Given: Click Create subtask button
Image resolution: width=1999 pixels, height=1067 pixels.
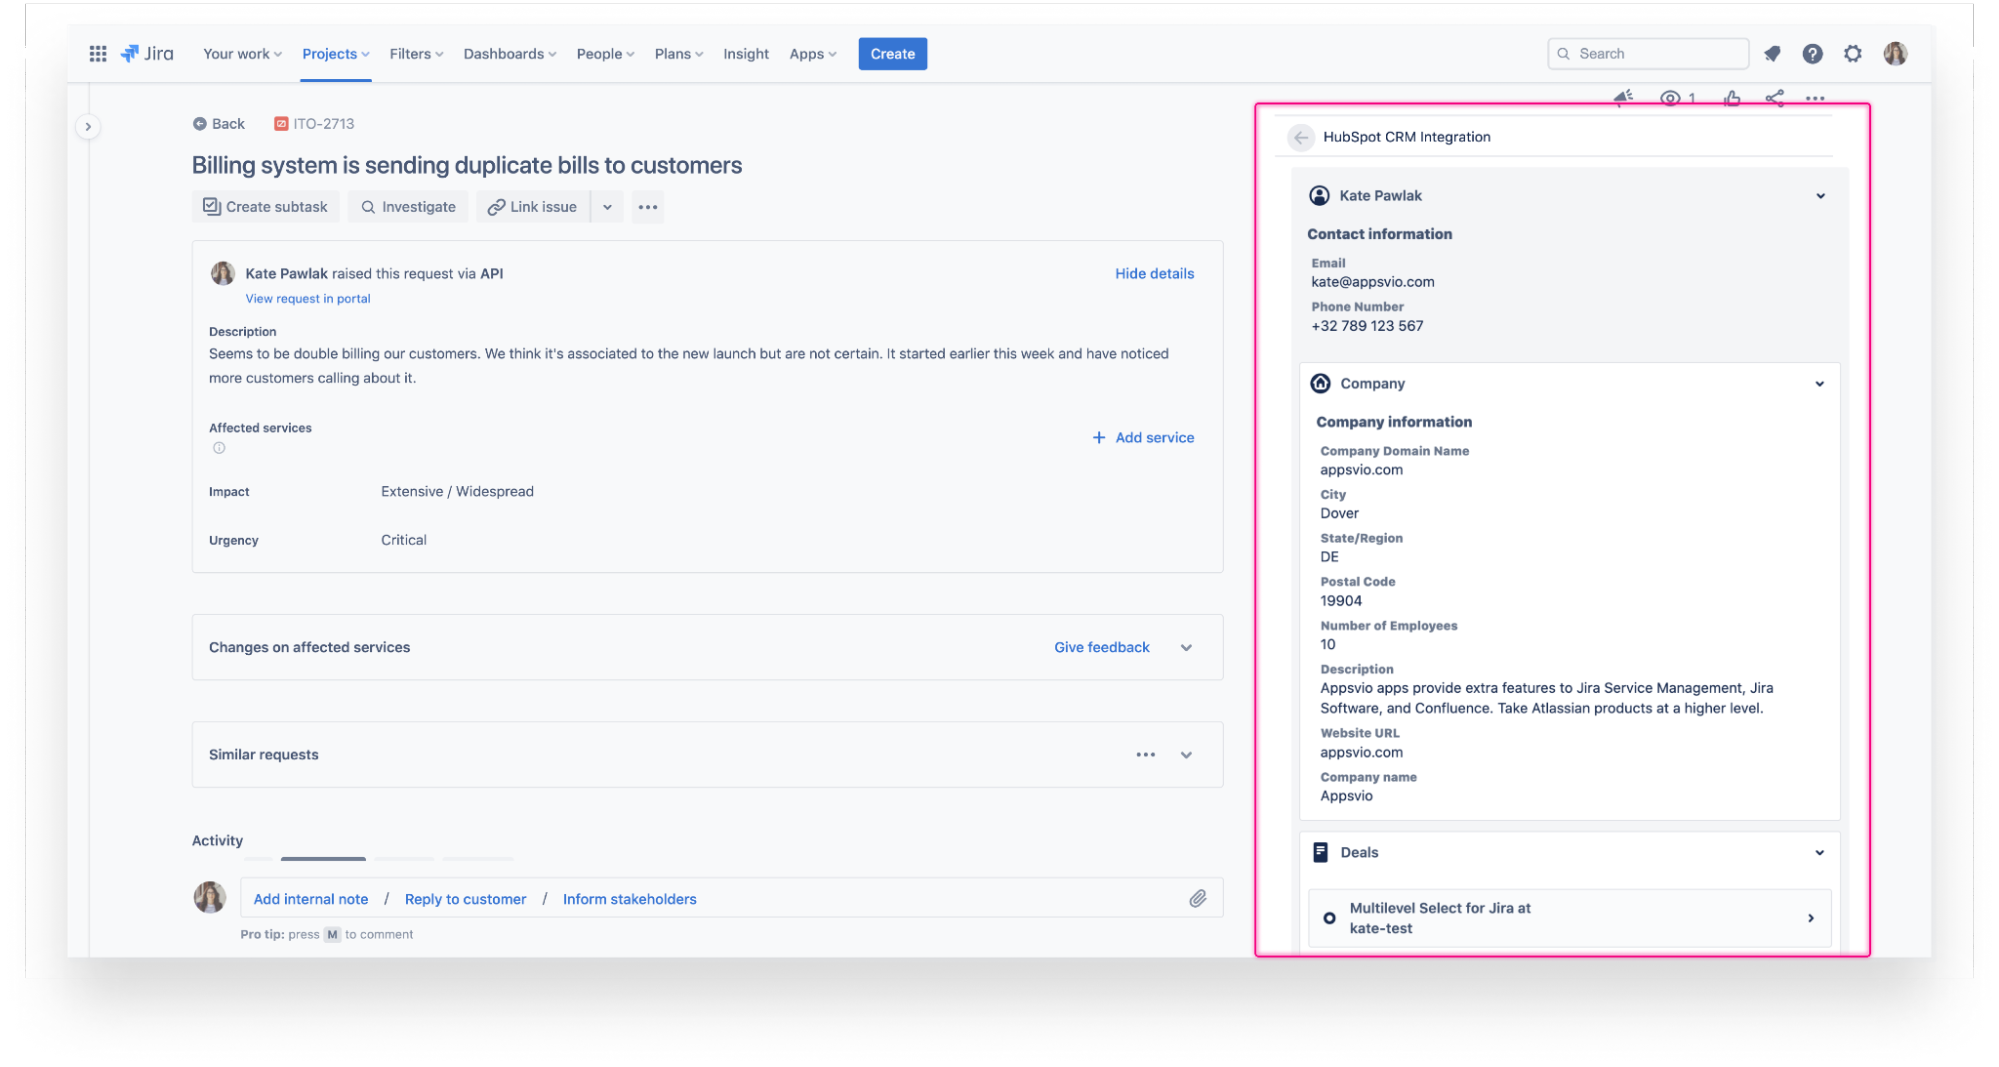Looking at the screenshot, I should (265, 207).
